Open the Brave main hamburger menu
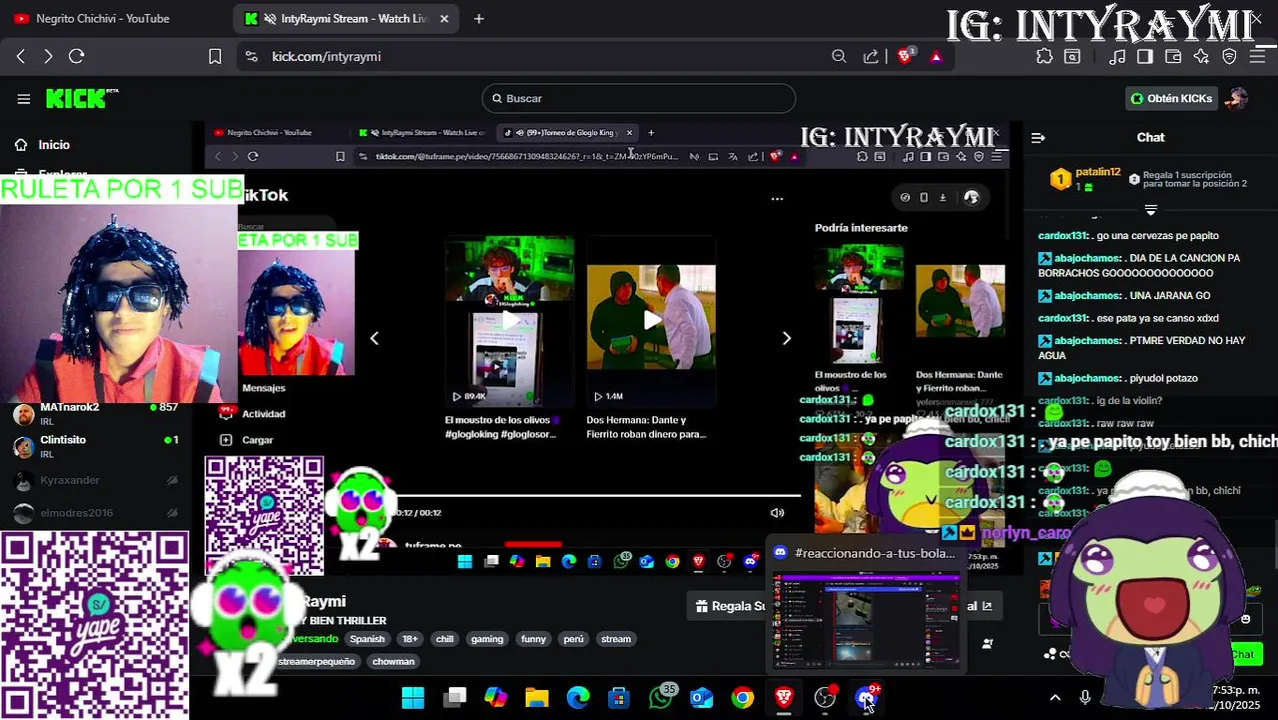 pyautogui.click(x=1258, y=57)
